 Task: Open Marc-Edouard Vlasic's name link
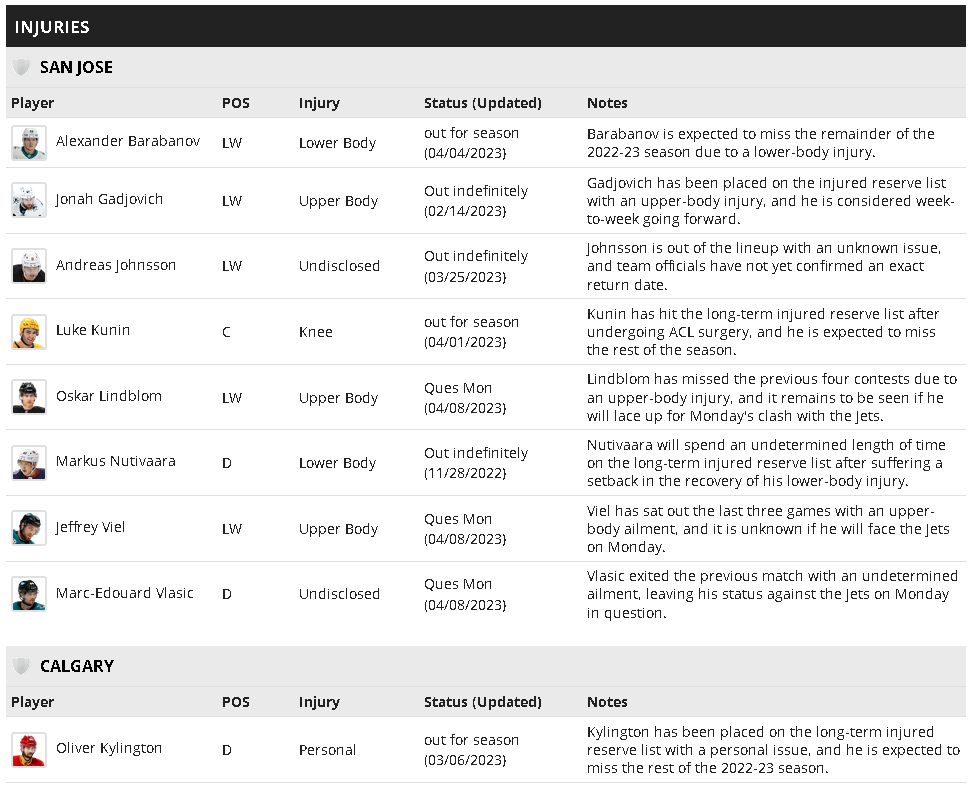click(125, 593)
